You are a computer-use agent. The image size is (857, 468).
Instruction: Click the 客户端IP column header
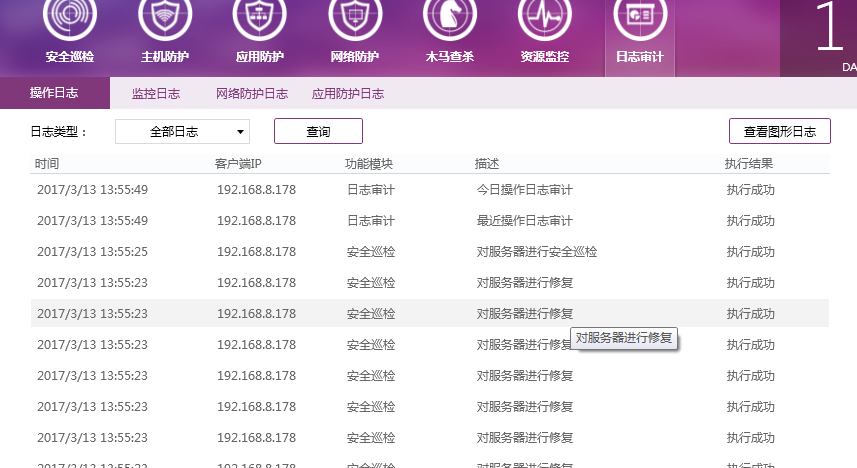pyautogui.click(x=238, y=164)
